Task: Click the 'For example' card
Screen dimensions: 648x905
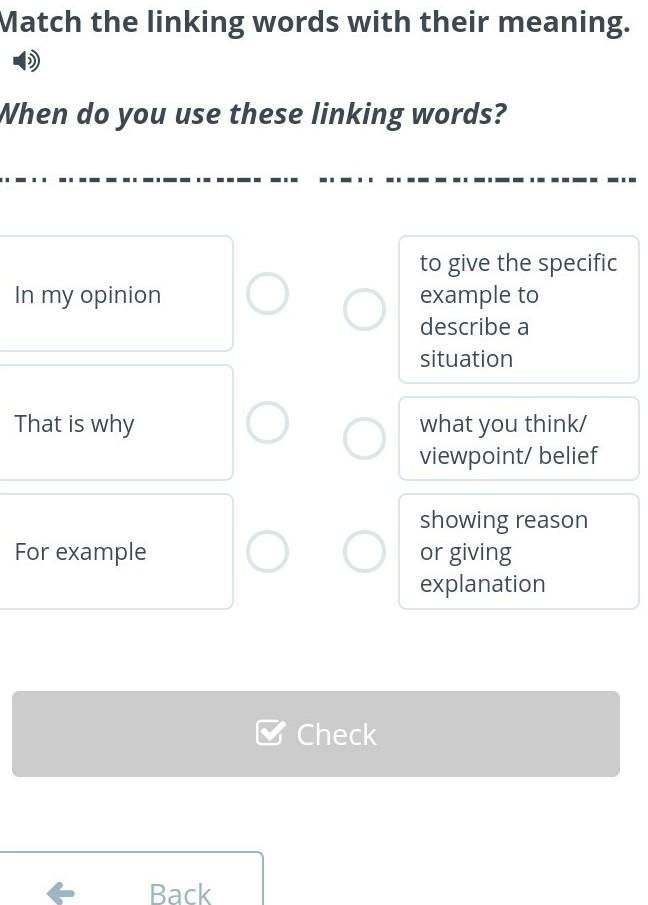Action: click(115, 551)
